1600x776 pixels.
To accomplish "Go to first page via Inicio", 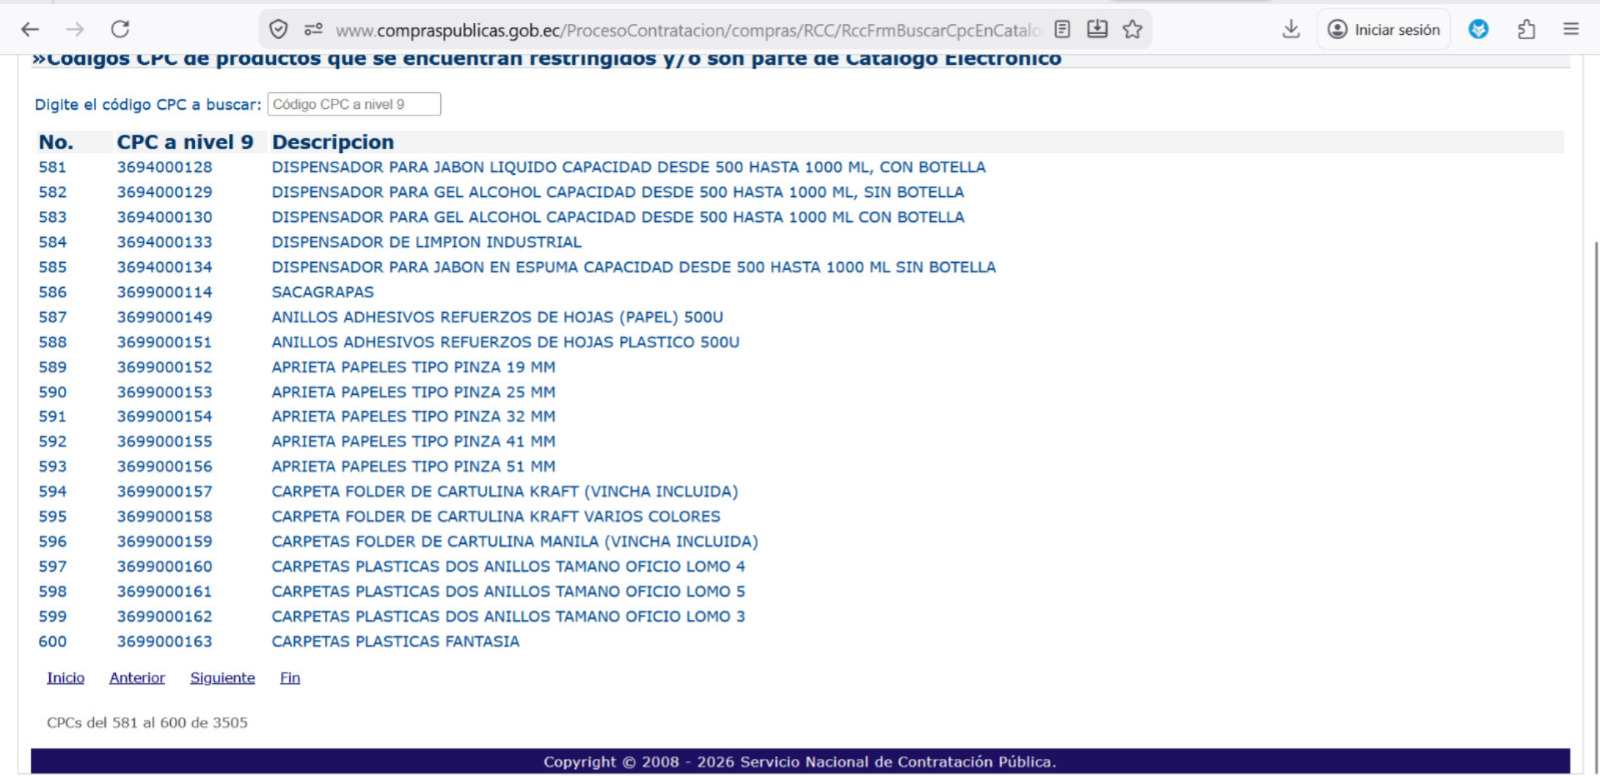I will click(65, 678).
